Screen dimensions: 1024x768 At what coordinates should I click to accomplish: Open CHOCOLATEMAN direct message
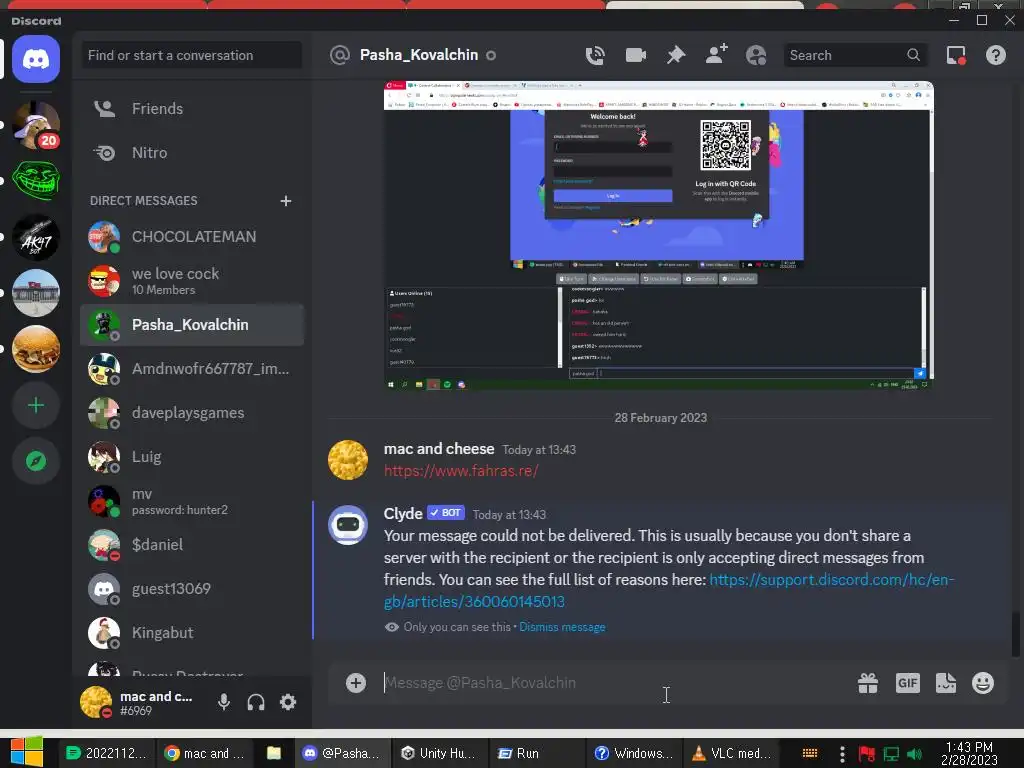192,236
